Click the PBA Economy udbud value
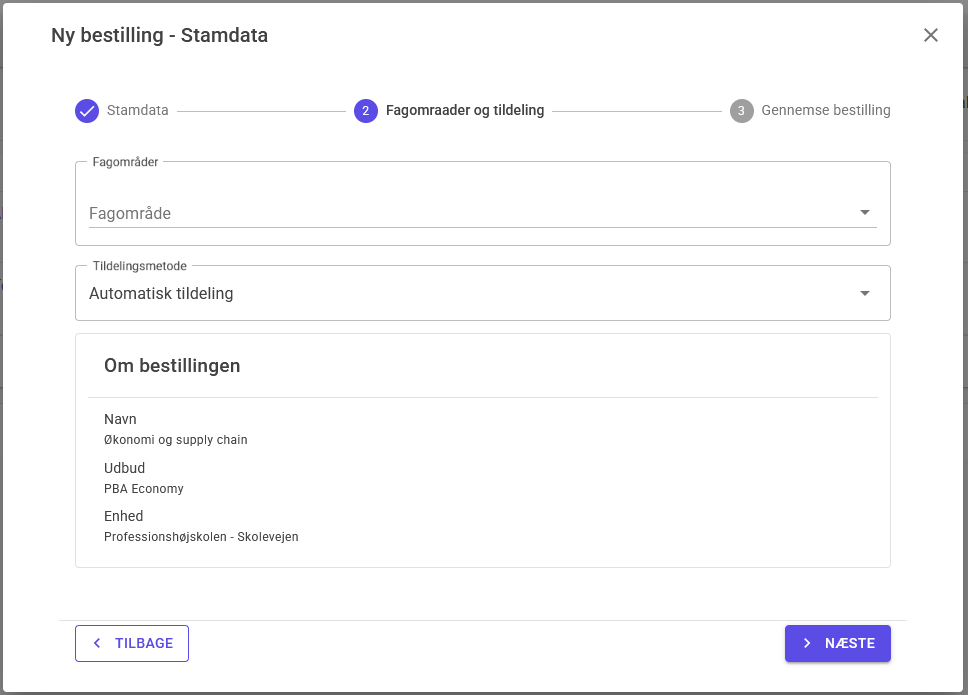The image size is (968, 695). pos(144,489)
